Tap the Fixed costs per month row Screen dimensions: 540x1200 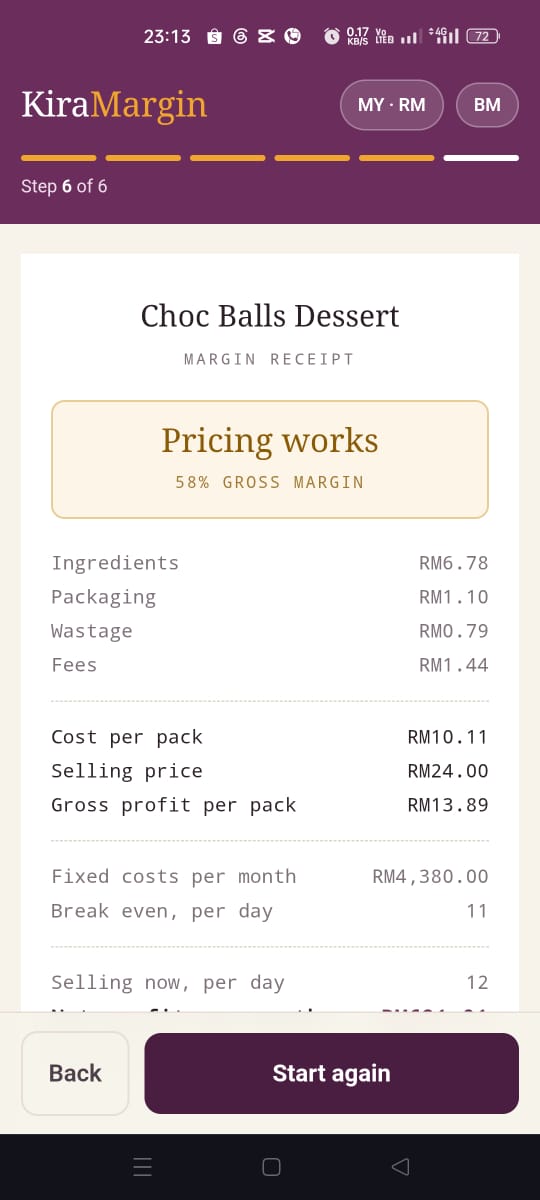(x=270, y=877)
